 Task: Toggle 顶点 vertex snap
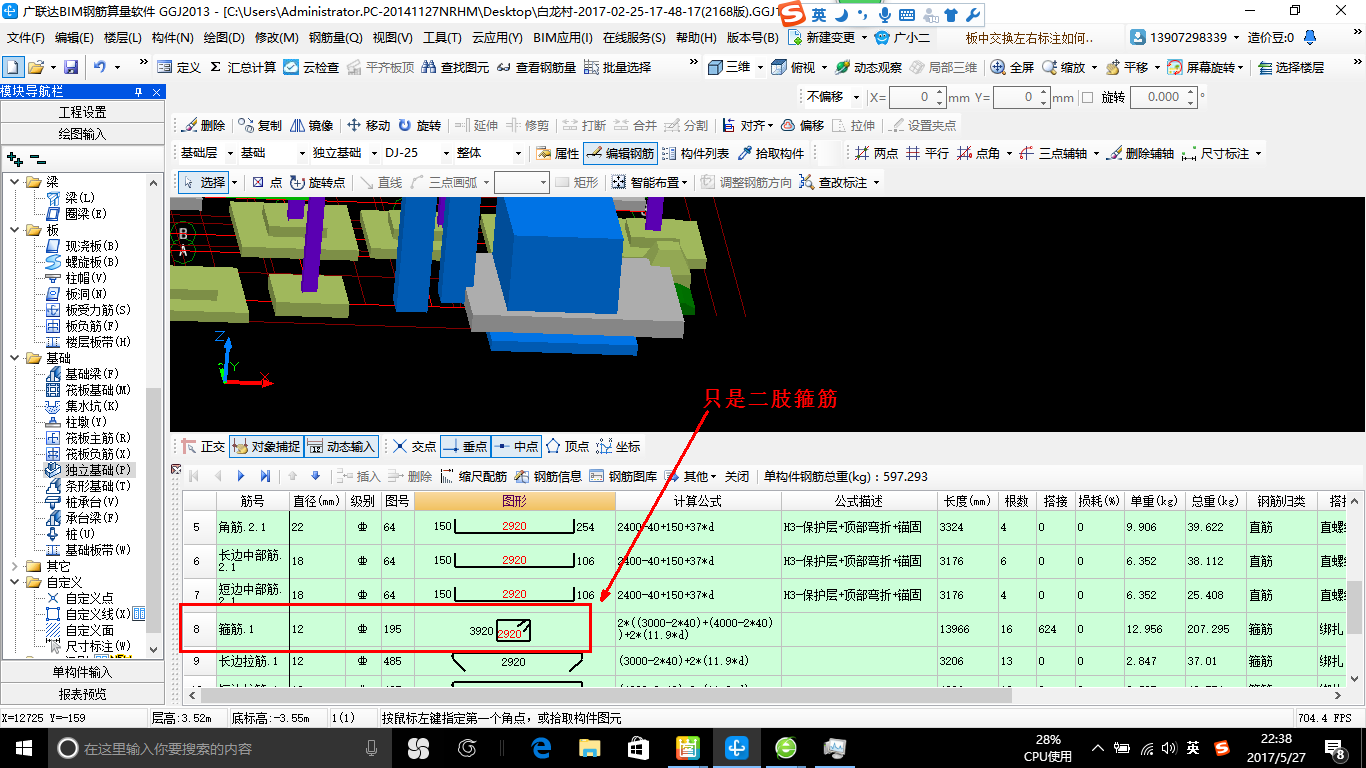(x=567, y=446)
